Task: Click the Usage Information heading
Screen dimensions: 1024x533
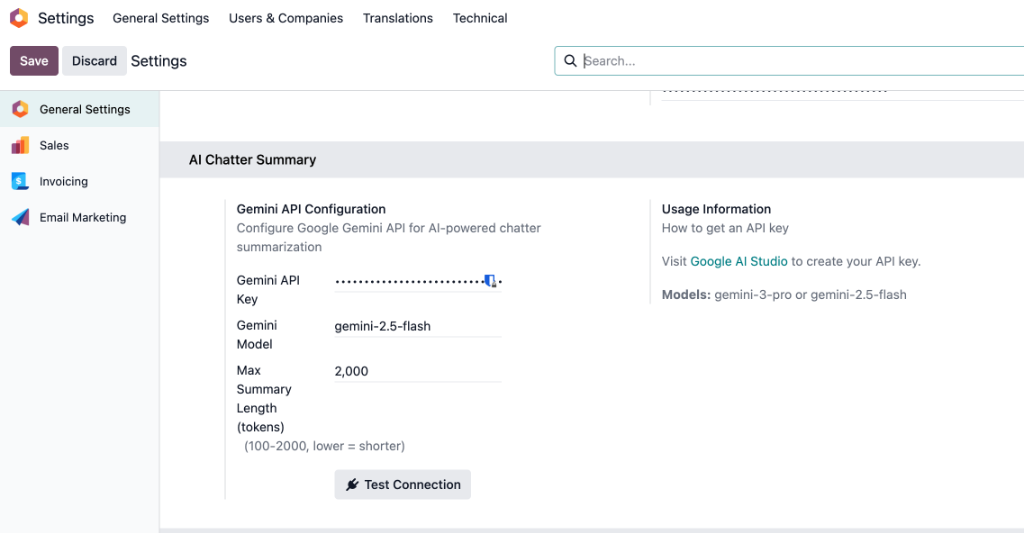Action: click(x=716, y=209)
